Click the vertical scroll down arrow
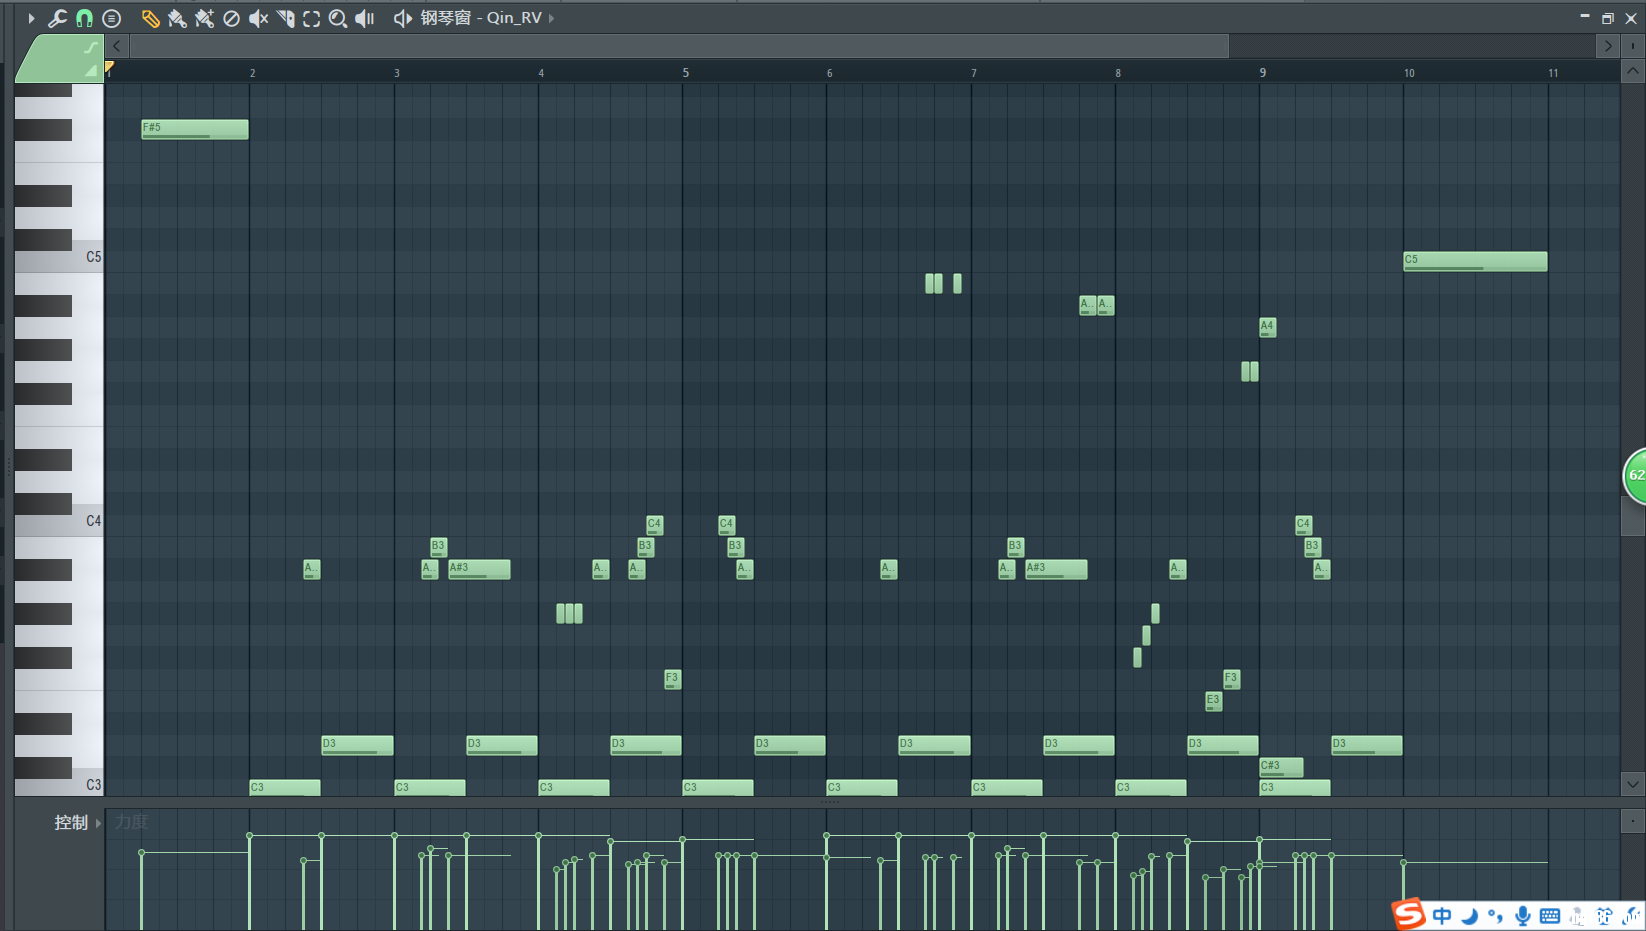Viewport: 1646px width, 931px height. pyautogui.click(x=1633, y=785)
